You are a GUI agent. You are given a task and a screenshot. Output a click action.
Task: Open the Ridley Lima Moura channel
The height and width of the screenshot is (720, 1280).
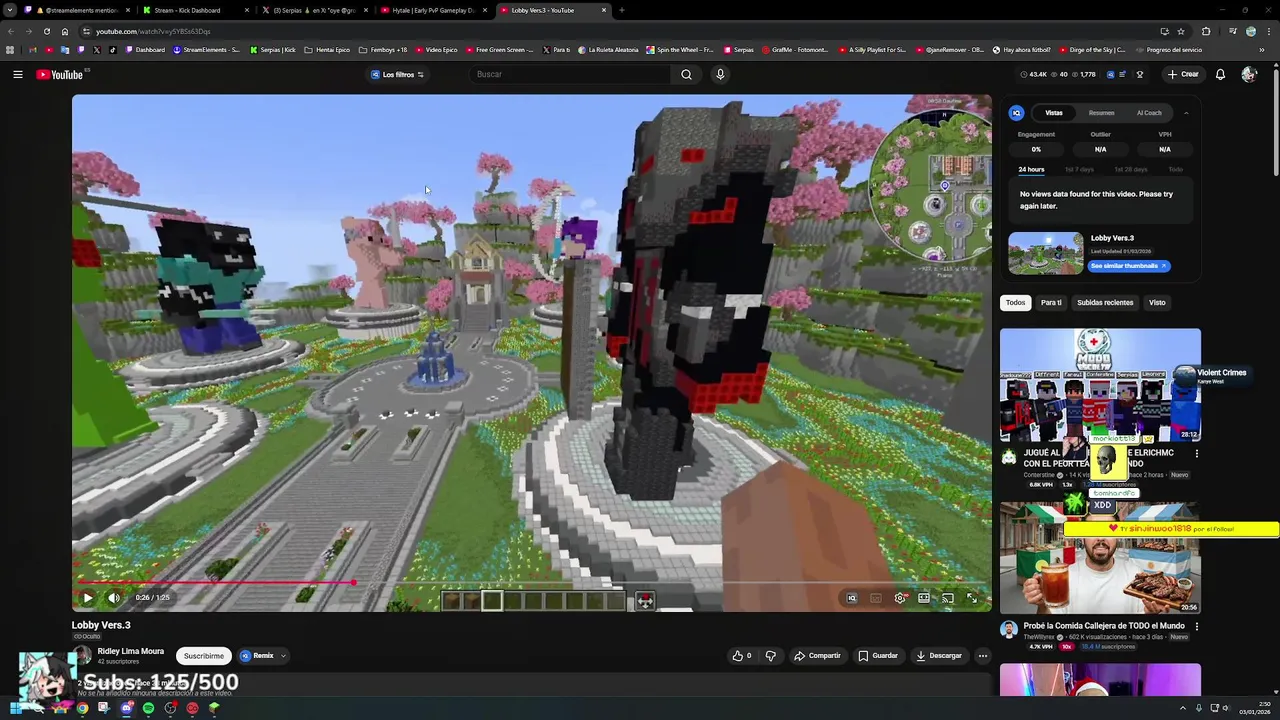[130, 651]
